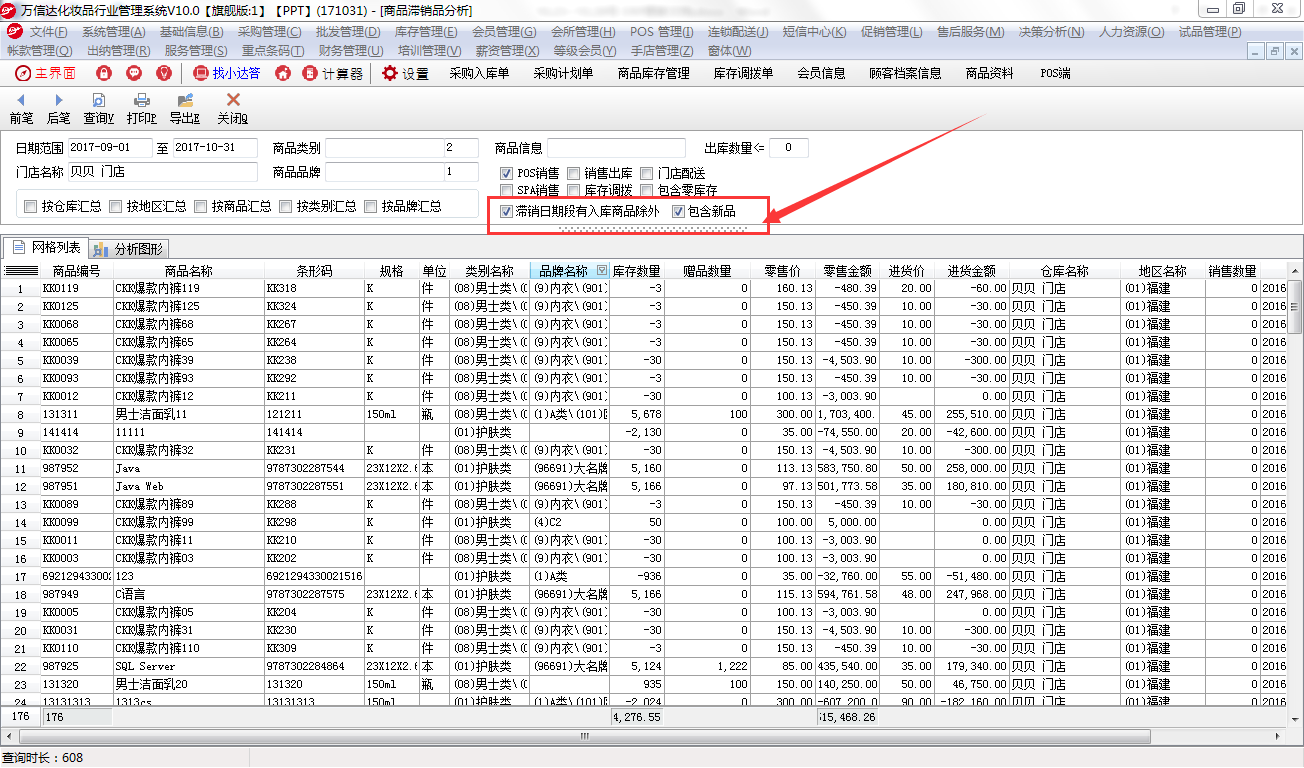This screenshot has height=768, width=1304.
Task: Open 商品资料 shortcut
Action: [x=989, y=73]
